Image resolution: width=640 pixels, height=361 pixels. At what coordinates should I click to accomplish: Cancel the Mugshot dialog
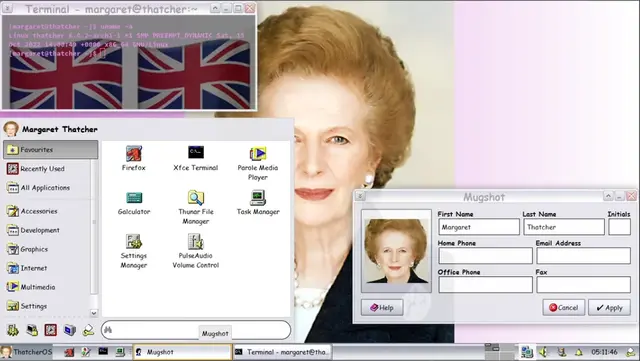[x=564, y=308]
